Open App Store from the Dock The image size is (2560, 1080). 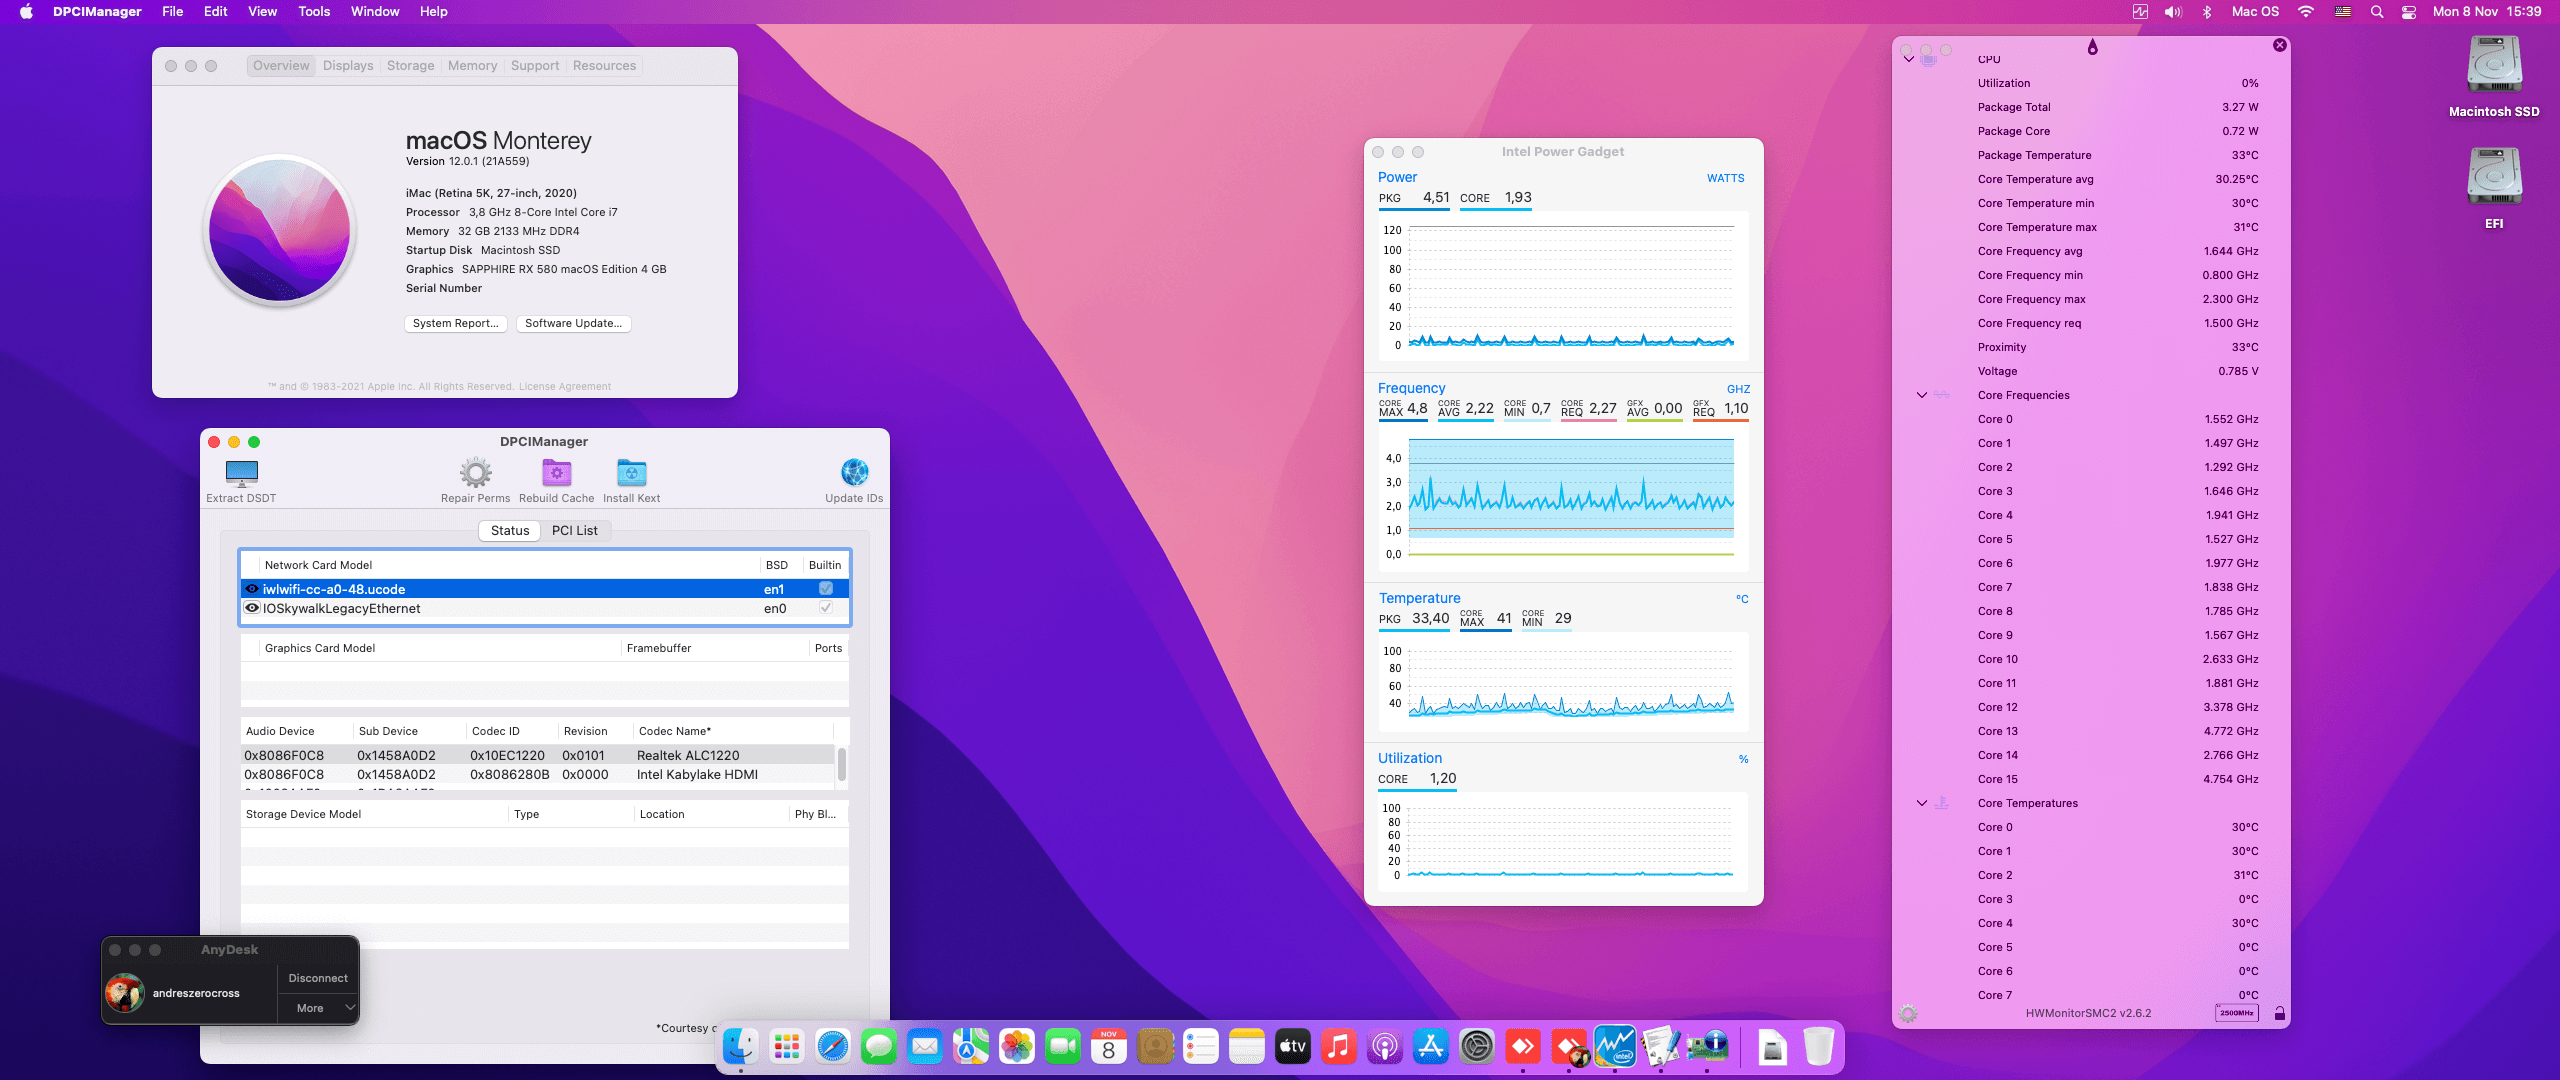point(1431,1047)
